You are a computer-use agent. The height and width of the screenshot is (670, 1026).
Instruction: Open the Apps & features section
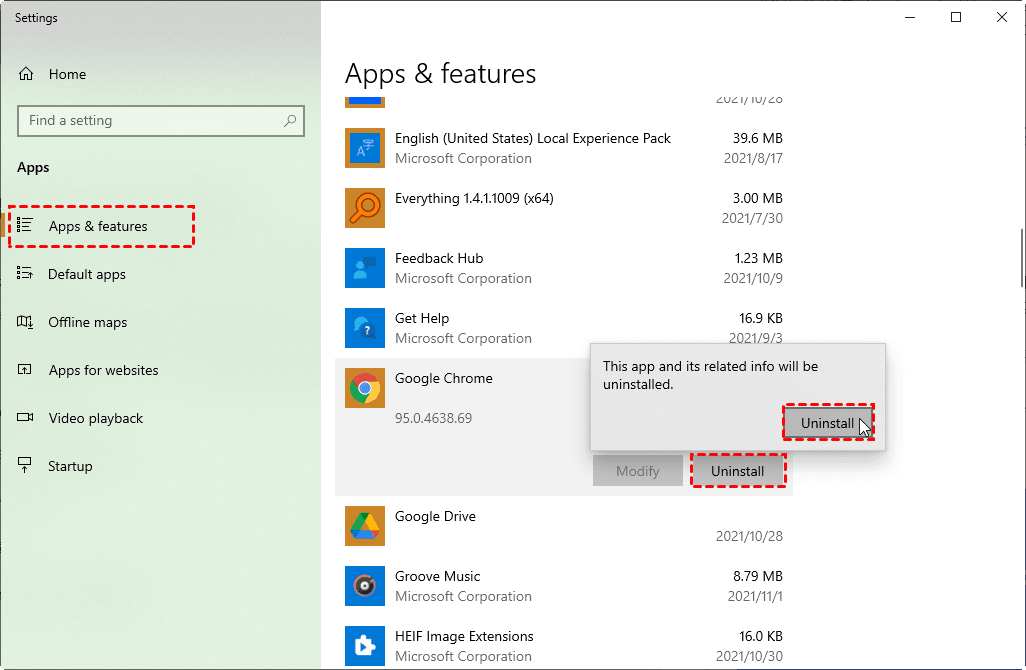coord(98,226)
